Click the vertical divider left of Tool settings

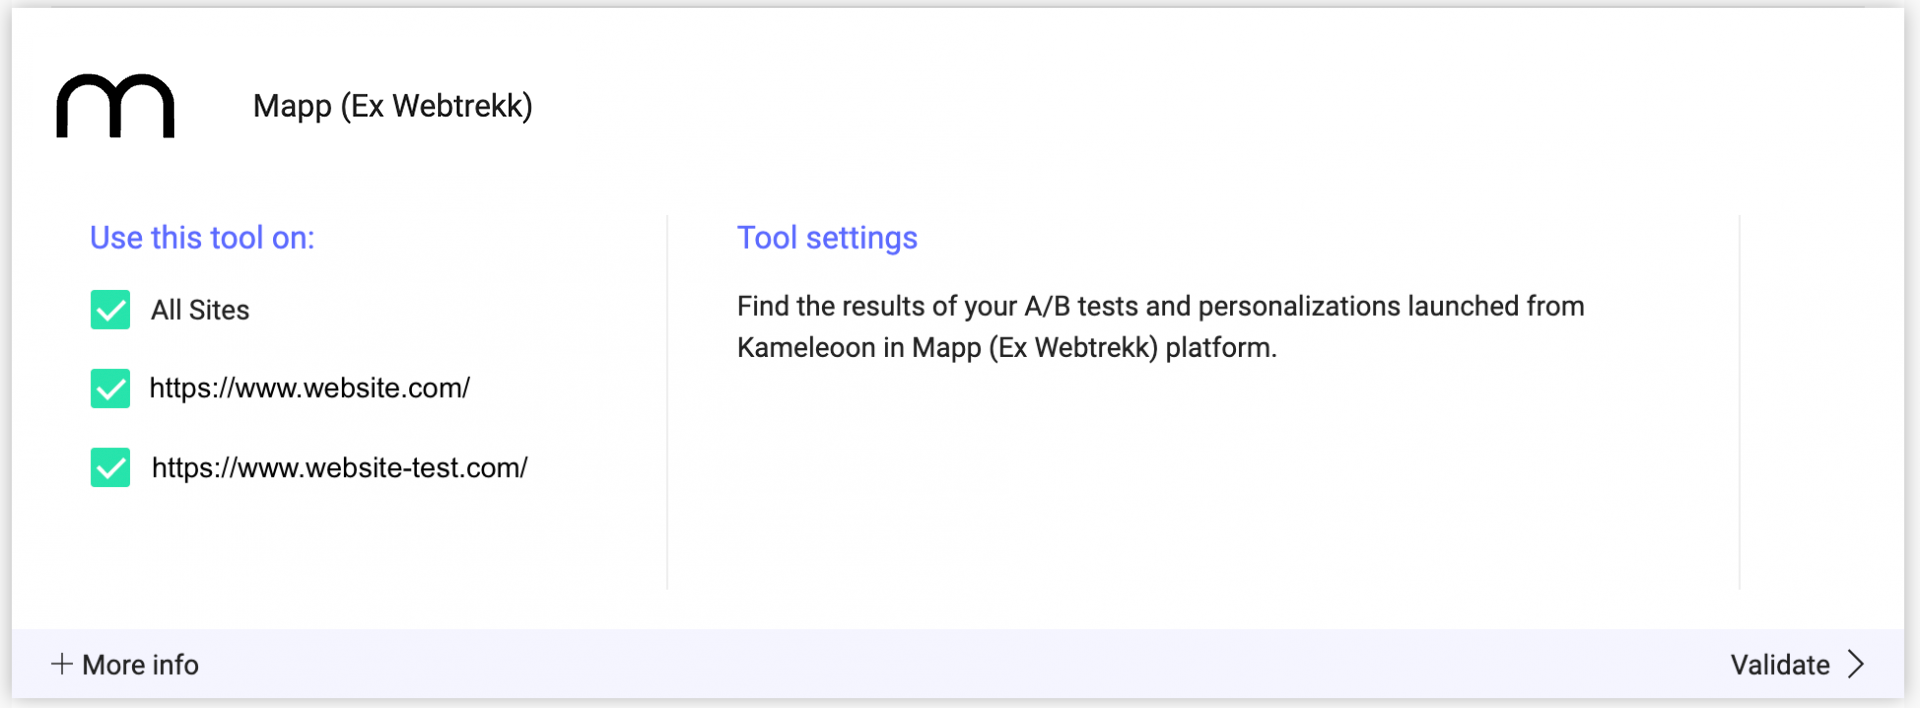(x=667, y=402)
